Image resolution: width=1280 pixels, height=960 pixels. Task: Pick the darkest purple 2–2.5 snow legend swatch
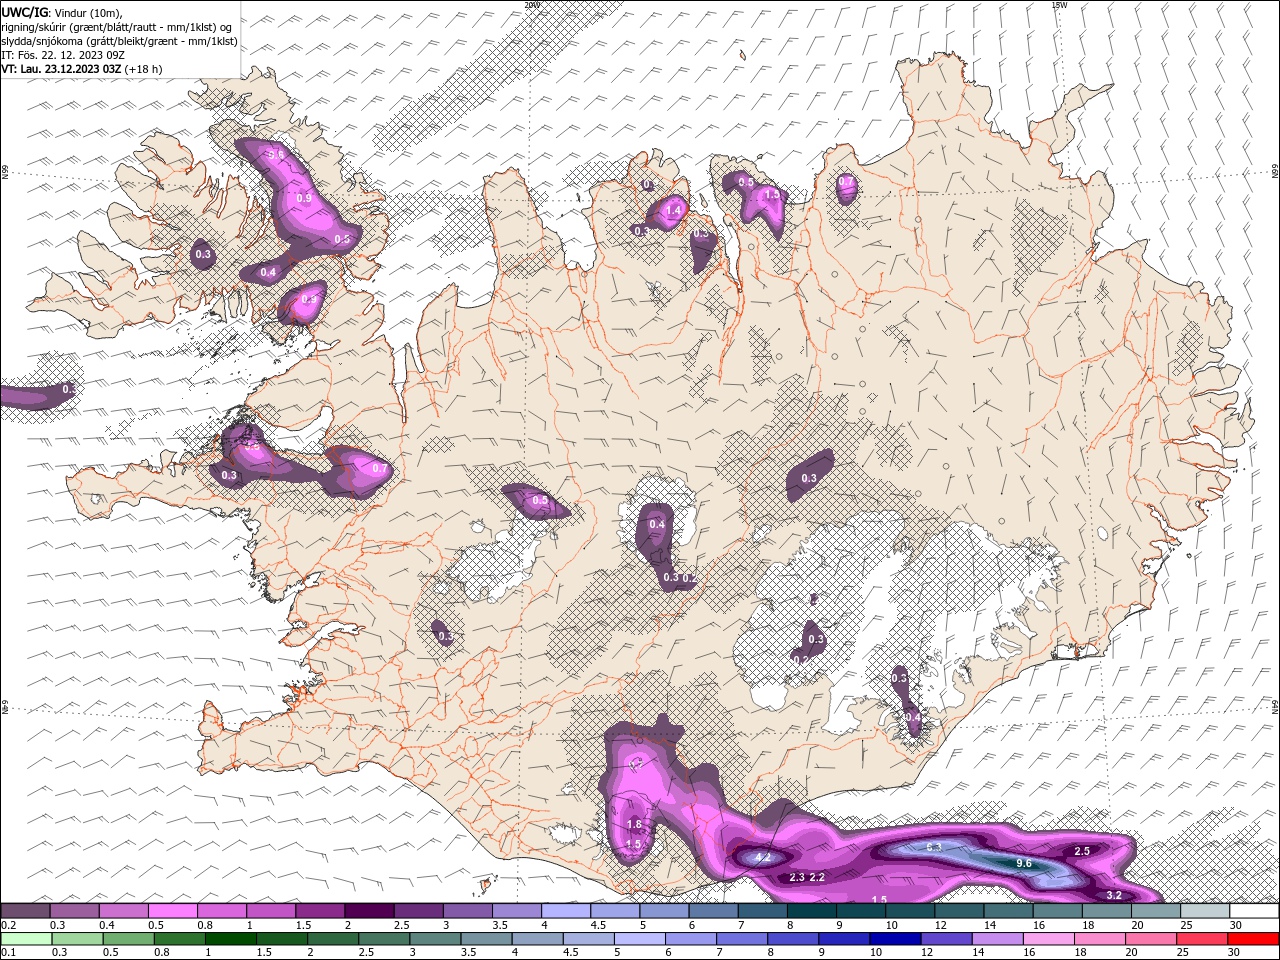coord(368,911)
